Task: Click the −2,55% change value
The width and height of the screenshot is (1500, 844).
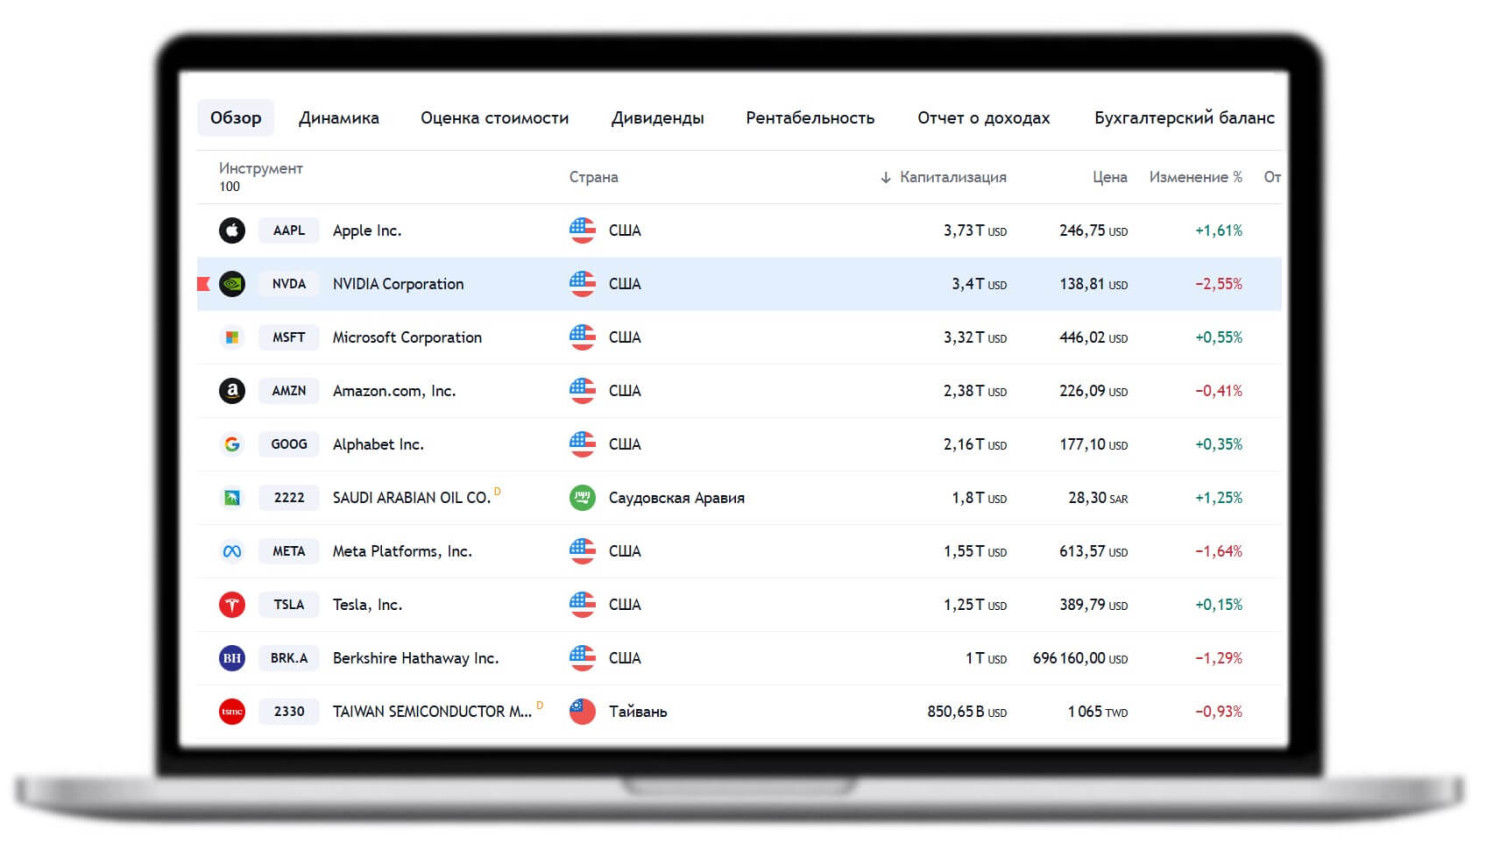Action: (1219, 284)
